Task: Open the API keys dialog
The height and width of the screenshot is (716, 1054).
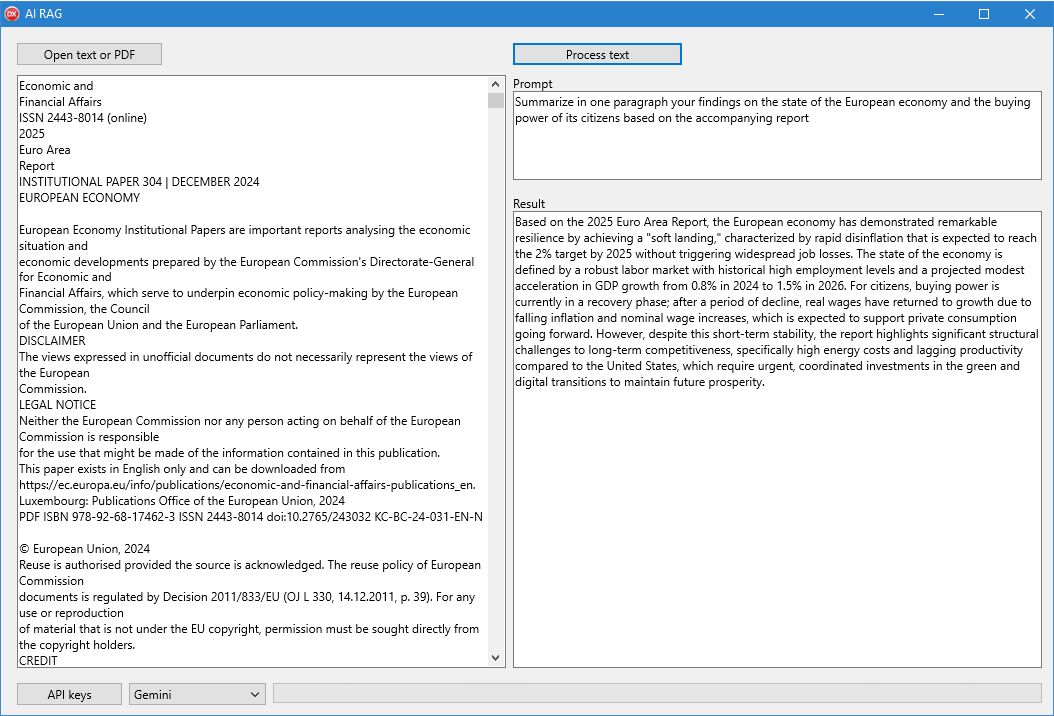Action: pos(69,694)
